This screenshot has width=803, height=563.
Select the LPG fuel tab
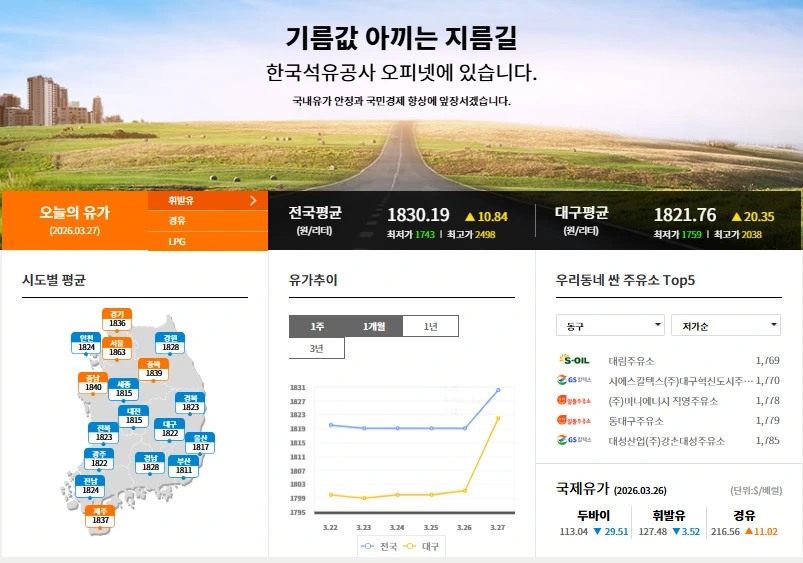207,241
